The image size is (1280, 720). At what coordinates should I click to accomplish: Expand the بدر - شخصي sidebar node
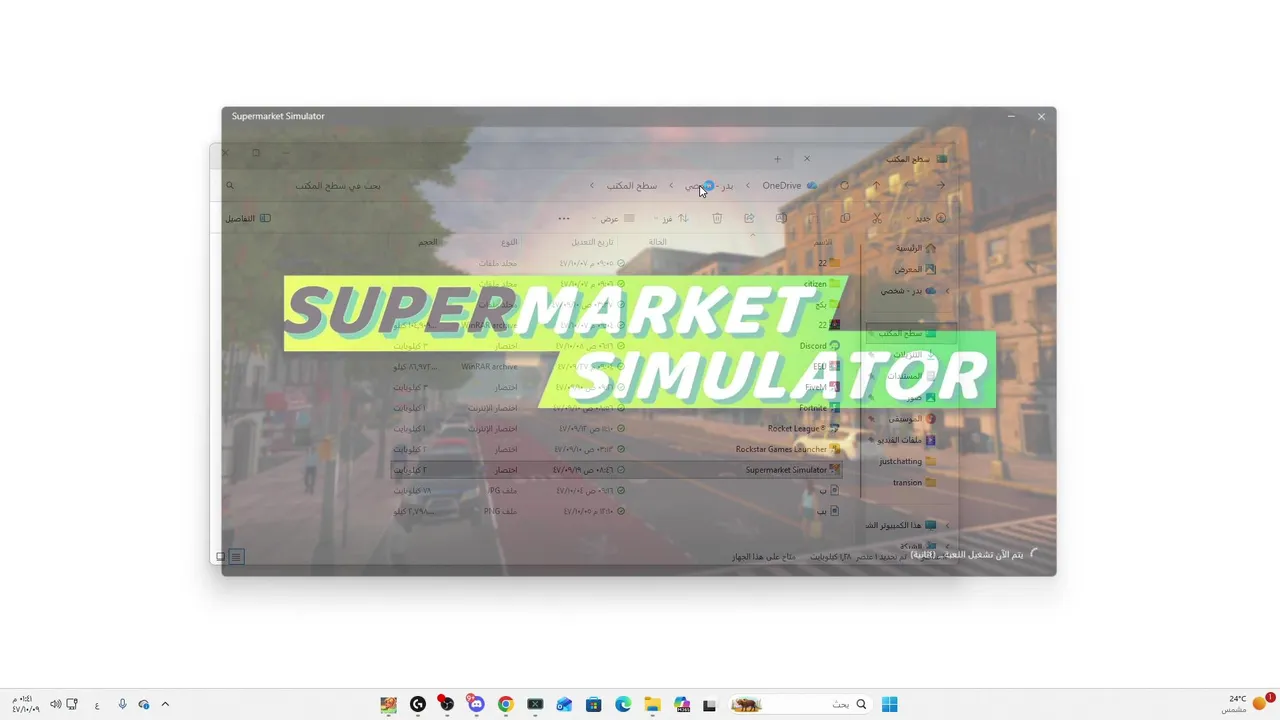(x=947, y=291)
